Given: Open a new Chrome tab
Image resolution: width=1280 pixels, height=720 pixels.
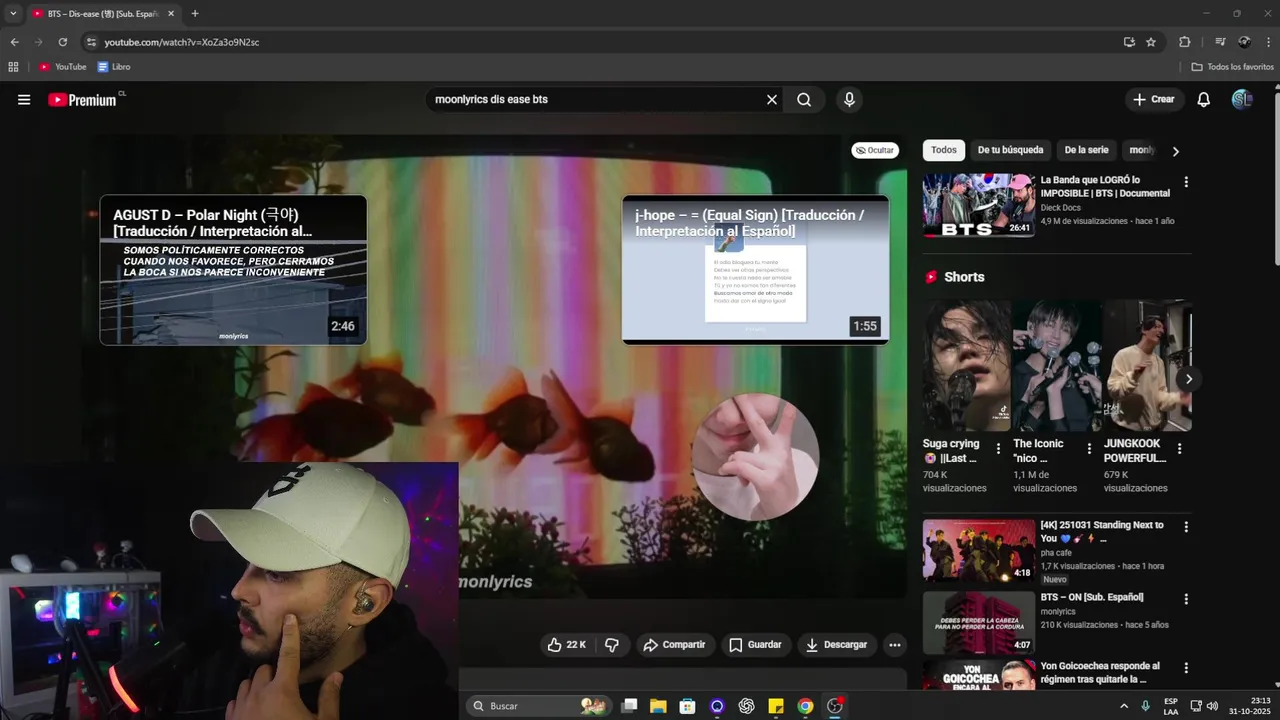Looking at the screenshot, I should coord(194,14).
